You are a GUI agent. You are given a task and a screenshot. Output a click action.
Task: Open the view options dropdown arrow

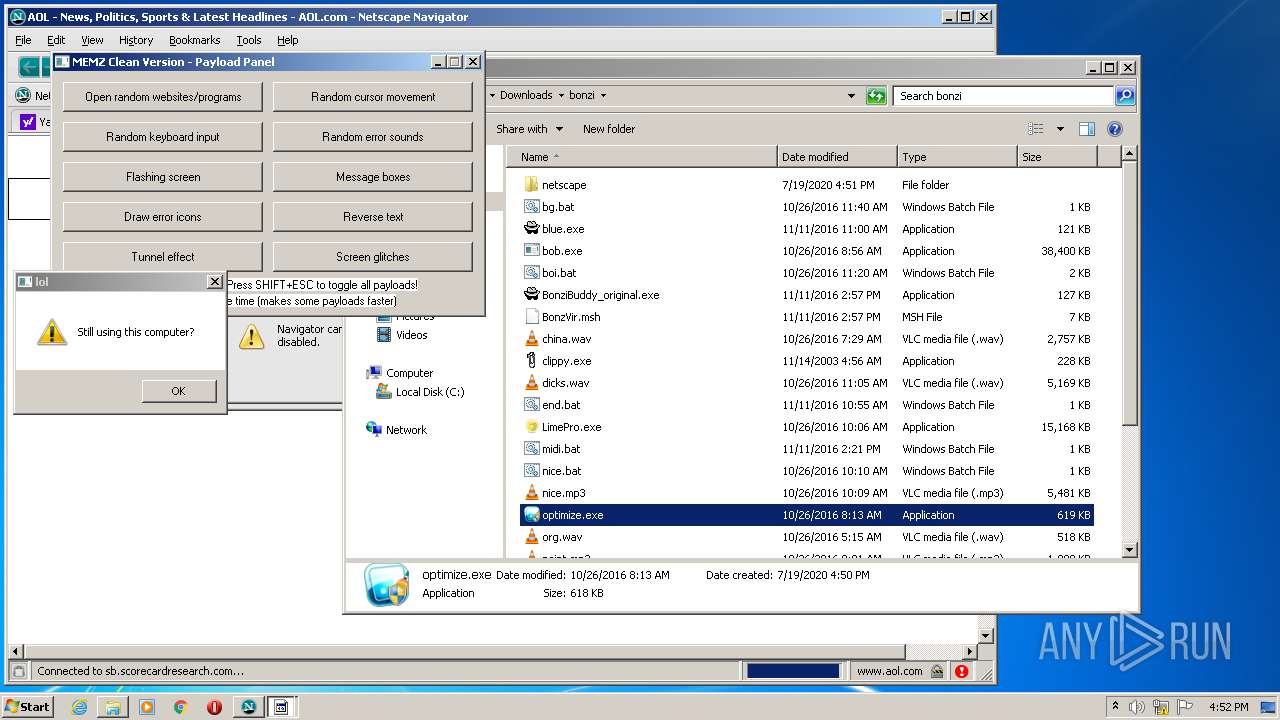(x=1060, y=129)
